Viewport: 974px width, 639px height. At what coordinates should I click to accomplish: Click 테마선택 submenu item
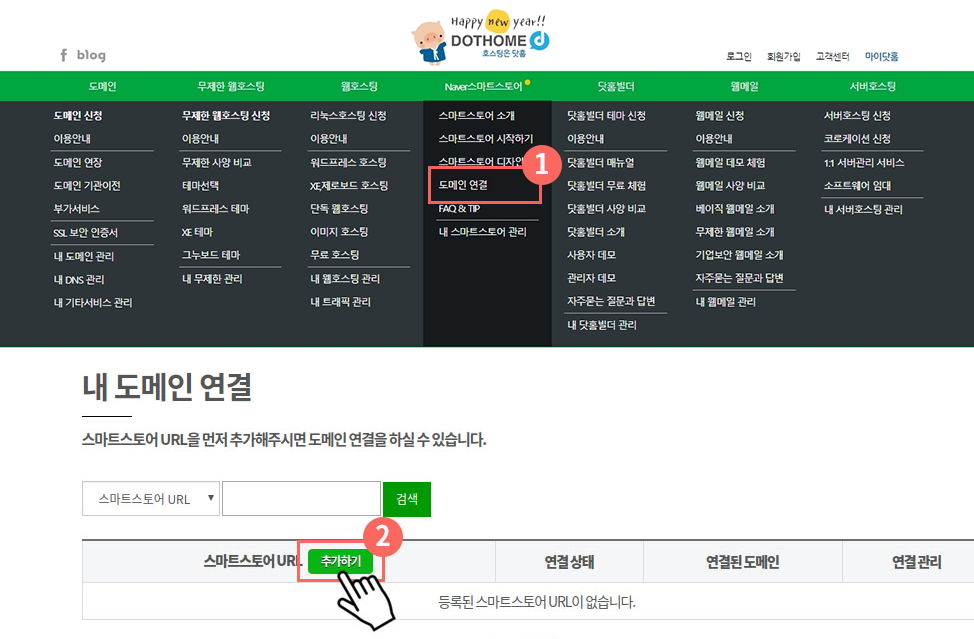tap(200, 186)
